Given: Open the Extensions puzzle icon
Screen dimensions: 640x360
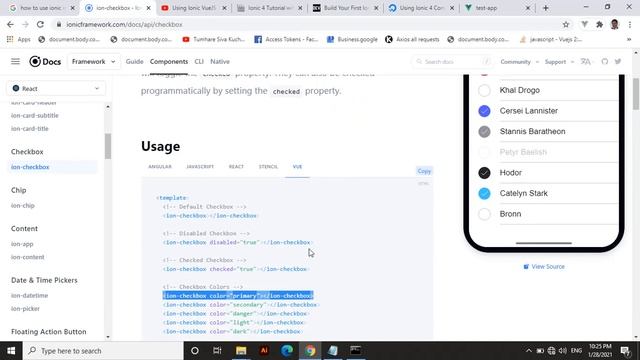Looking at the screenshot, I should coord(599,24).
